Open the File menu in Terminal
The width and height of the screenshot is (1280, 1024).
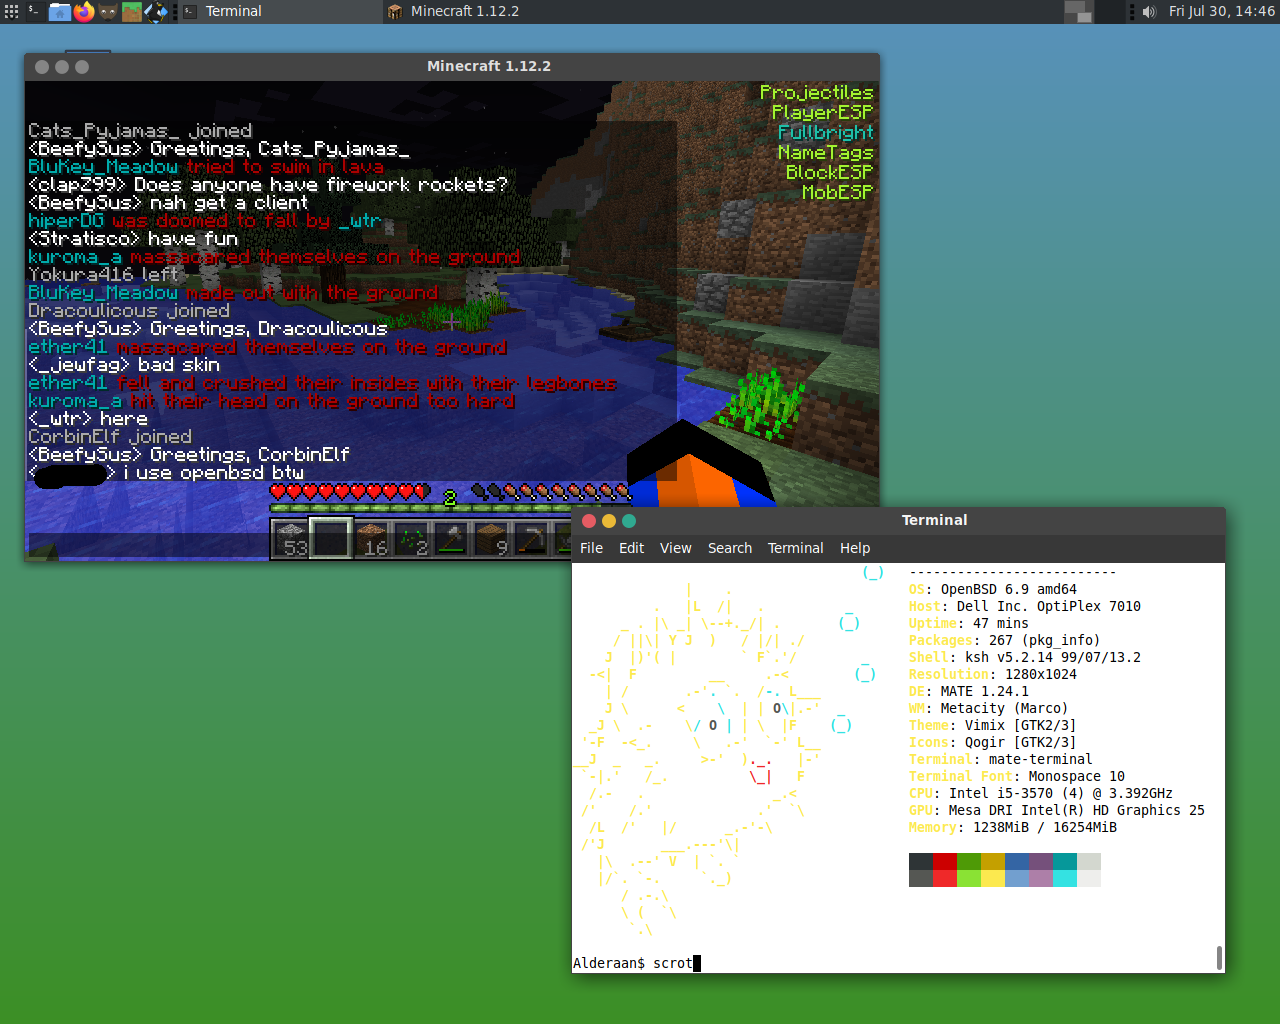tap(591, 548)
